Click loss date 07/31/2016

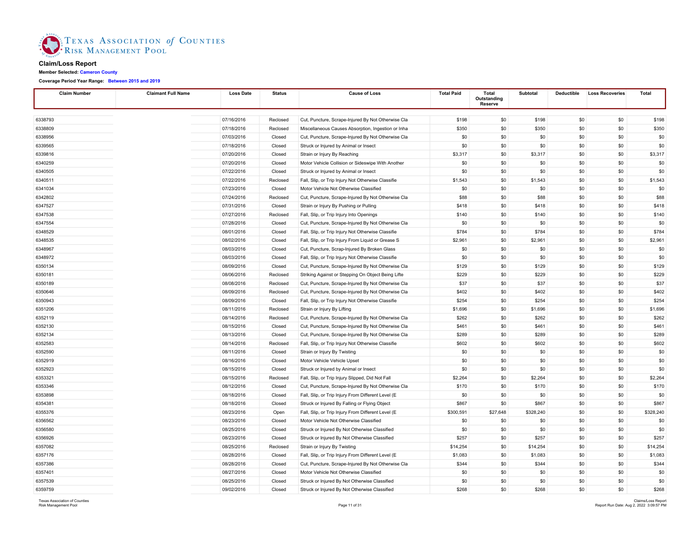[234, 206]
